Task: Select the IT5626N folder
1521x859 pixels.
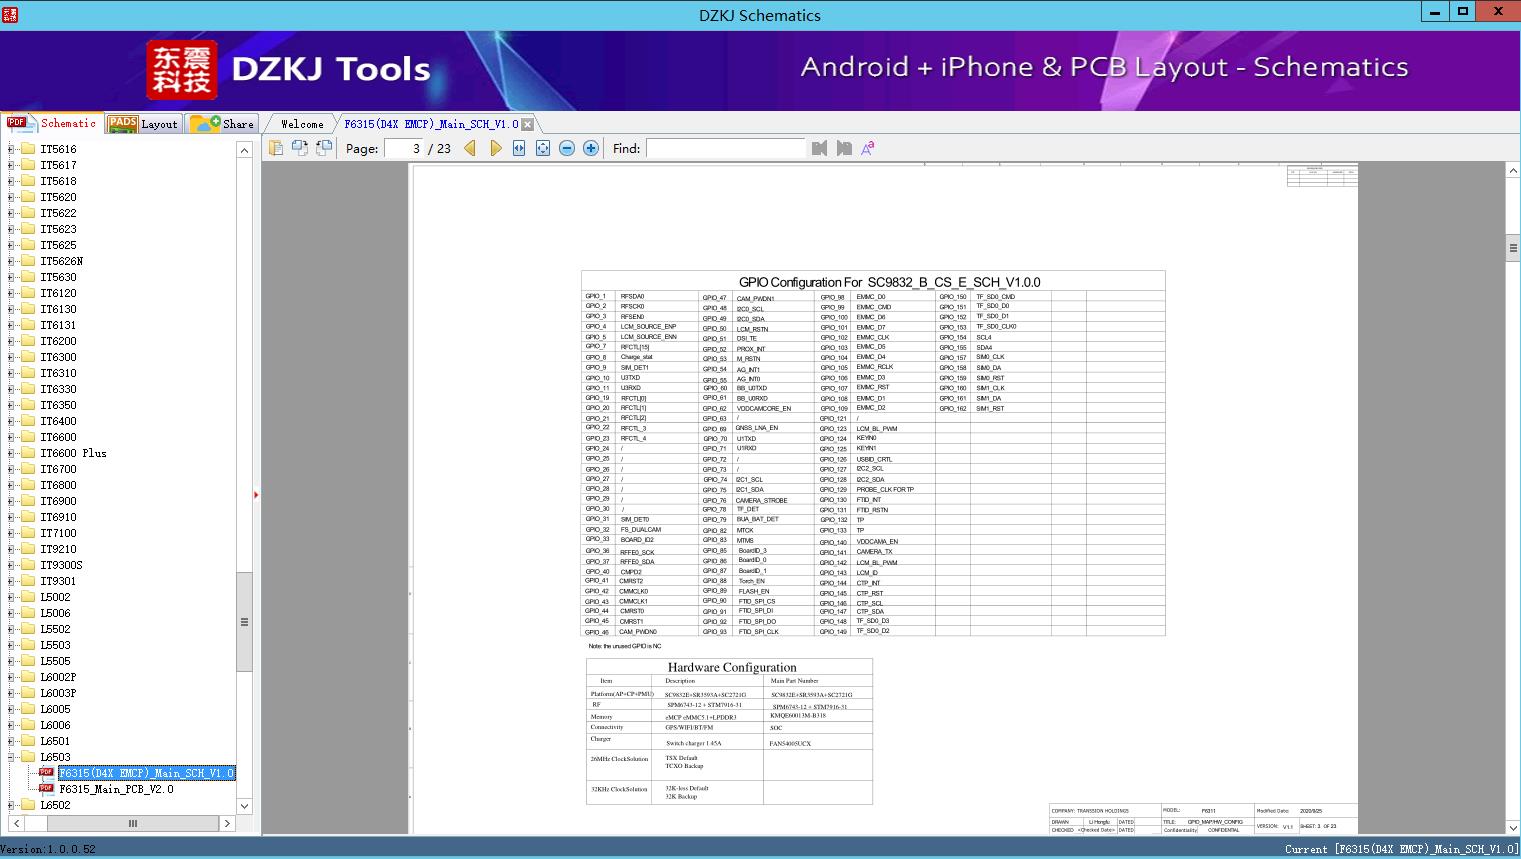Action: (61, 261)
